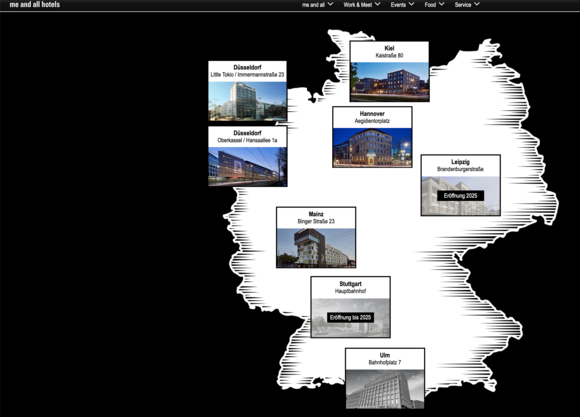
Task: Click the Leipzig Brandenburgerstraße card heading
Action: [461, 165]
